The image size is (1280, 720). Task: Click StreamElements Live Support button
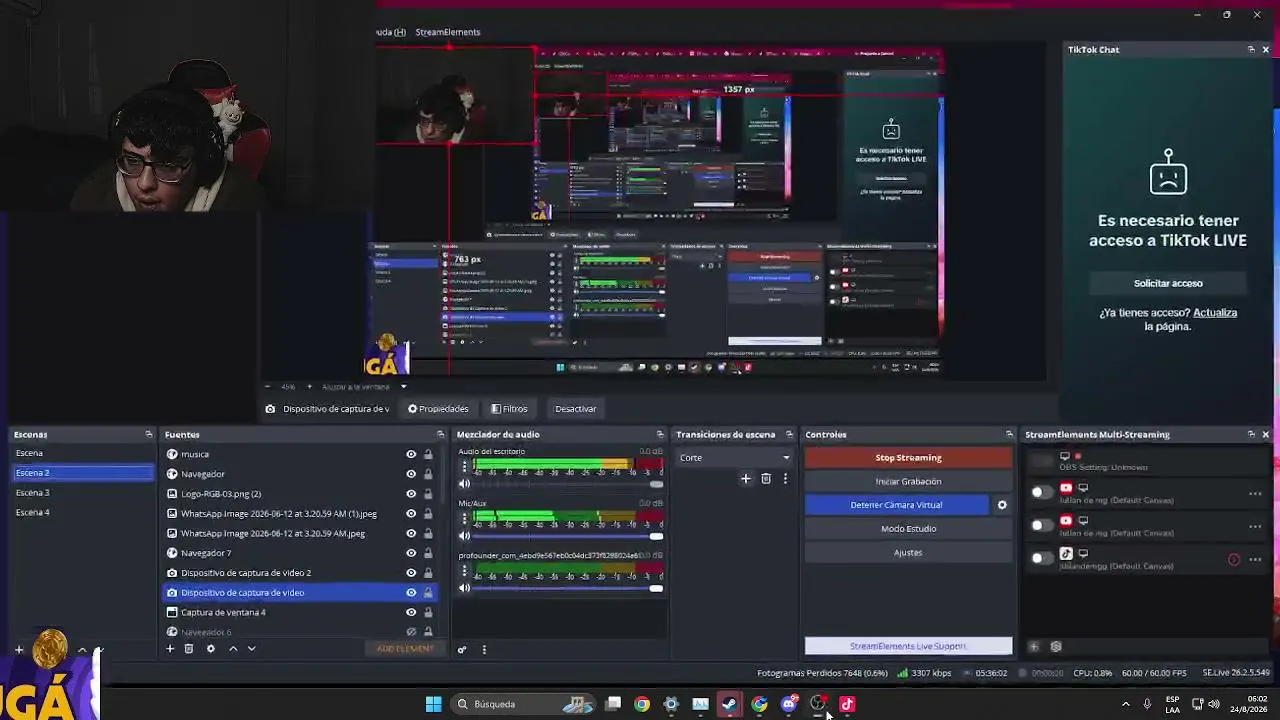point(908,646)
